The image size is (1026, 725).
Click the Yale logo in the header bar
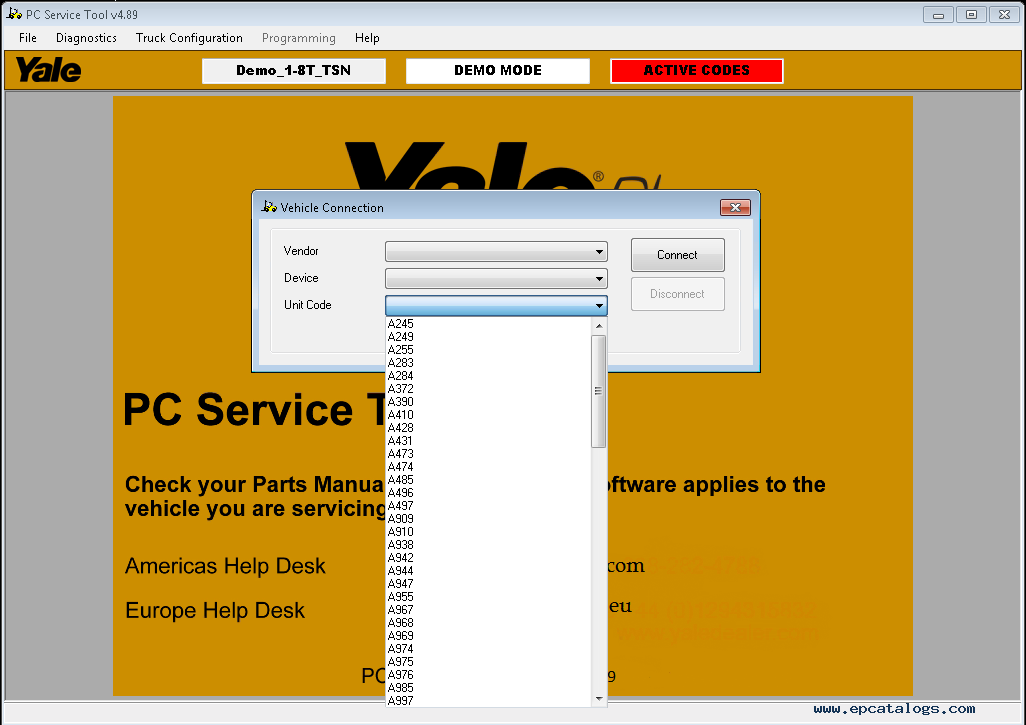point(48,70)
